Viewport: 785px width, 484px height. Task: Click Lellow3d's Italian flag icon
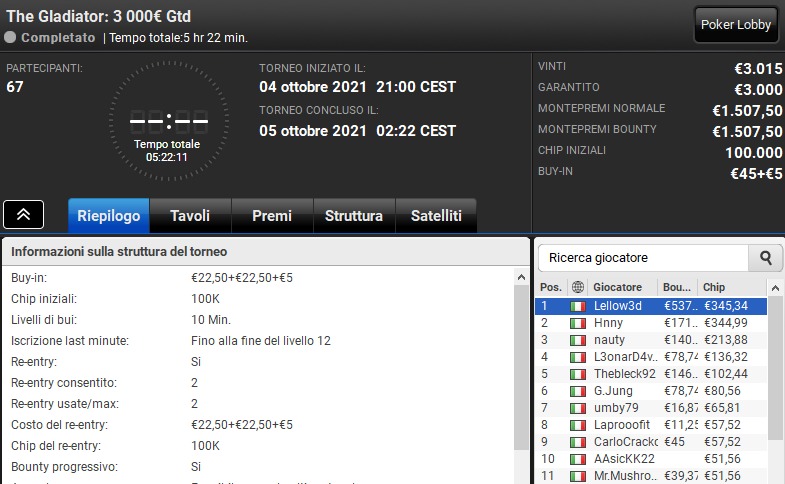click(x=578, y=306)
